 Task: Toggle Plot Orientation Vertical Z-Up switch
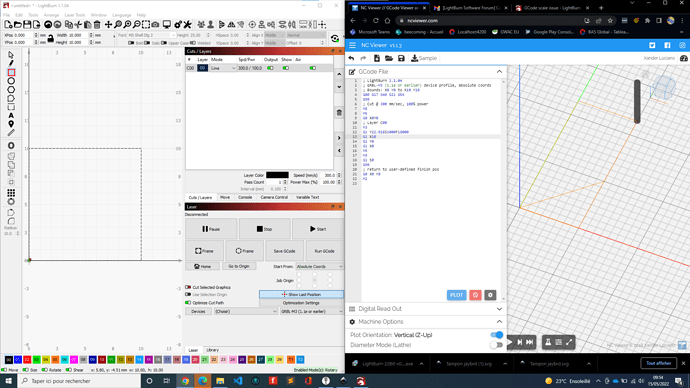[496, 335]
